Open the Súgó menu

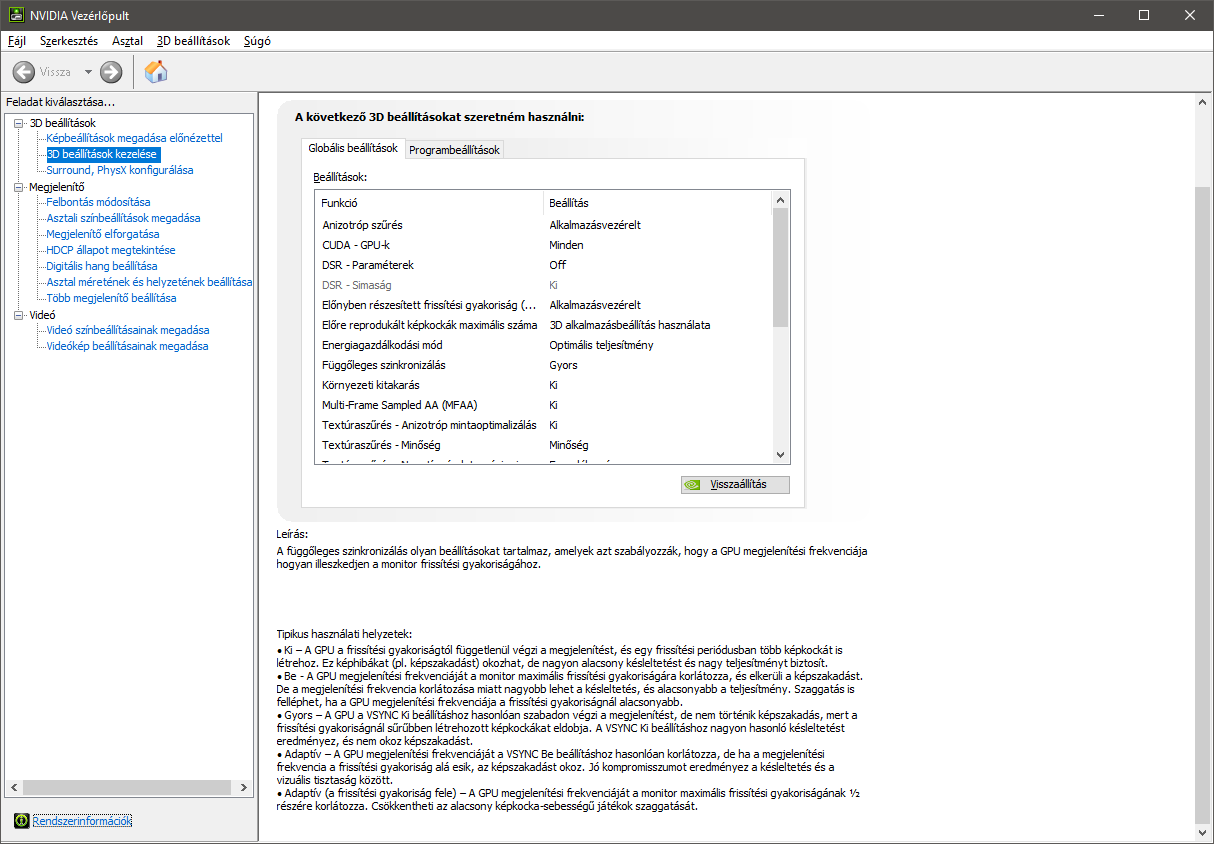point(257,41)
